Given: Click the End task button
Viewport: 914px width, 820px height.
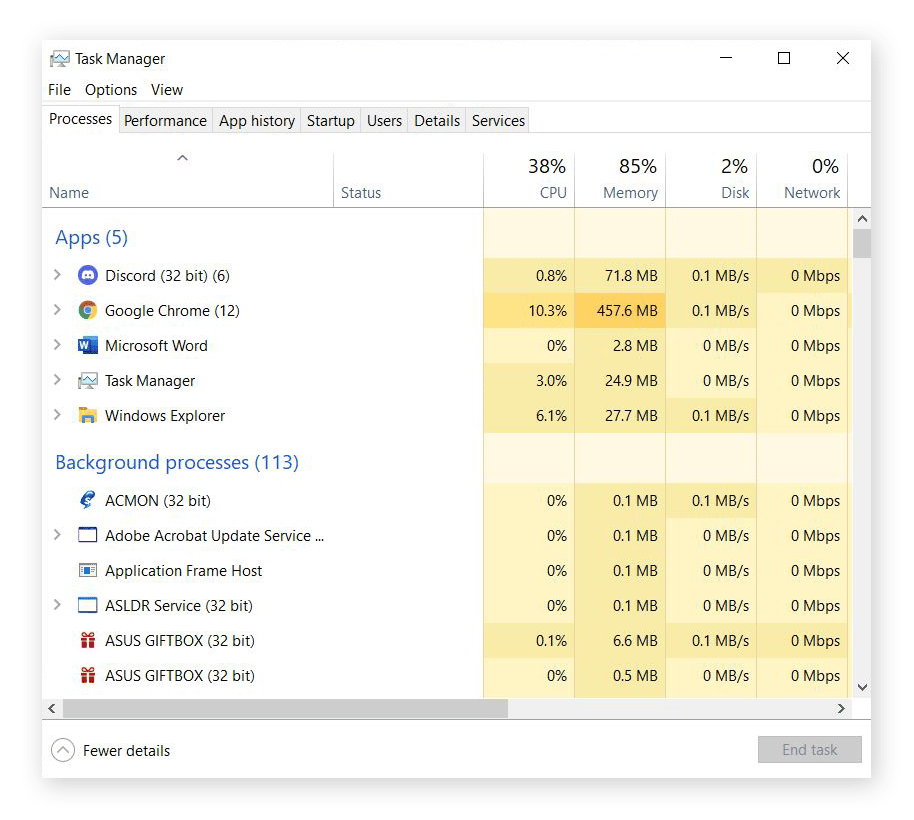Looking at the screenshot, I should (x=809, y=749).
